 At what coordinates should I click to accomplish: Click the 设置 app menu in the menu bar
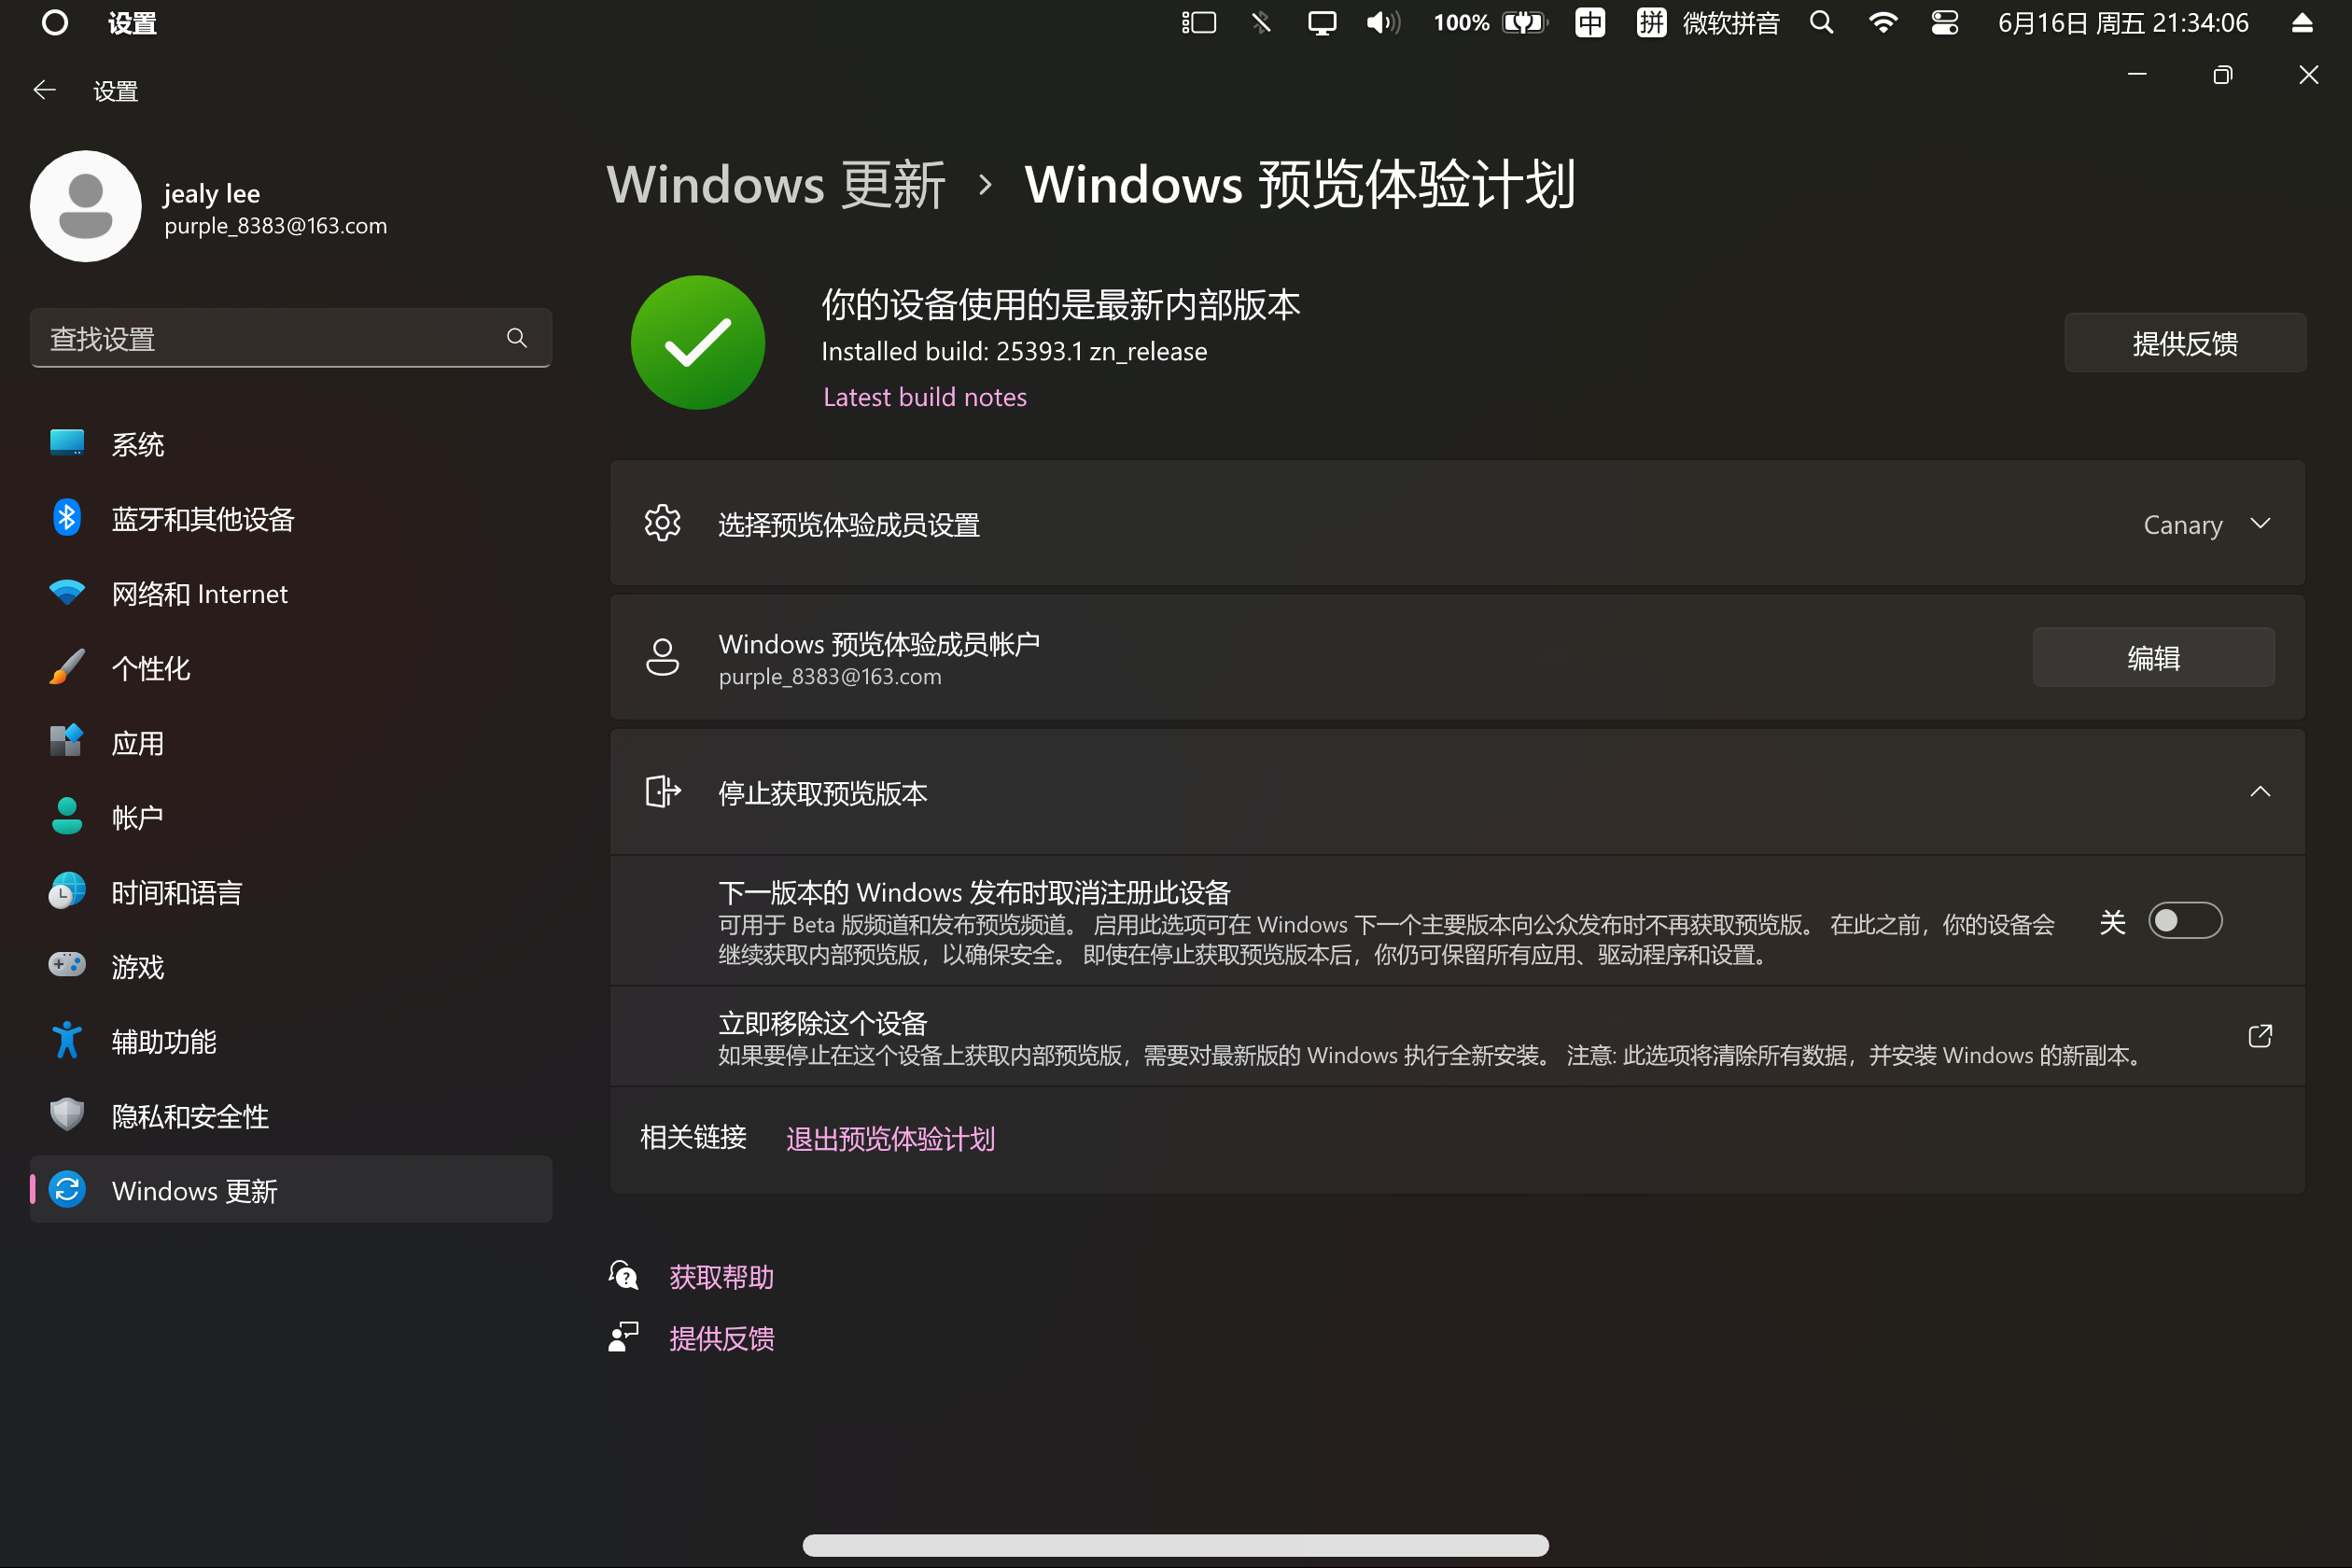click(x=132, y=22)
